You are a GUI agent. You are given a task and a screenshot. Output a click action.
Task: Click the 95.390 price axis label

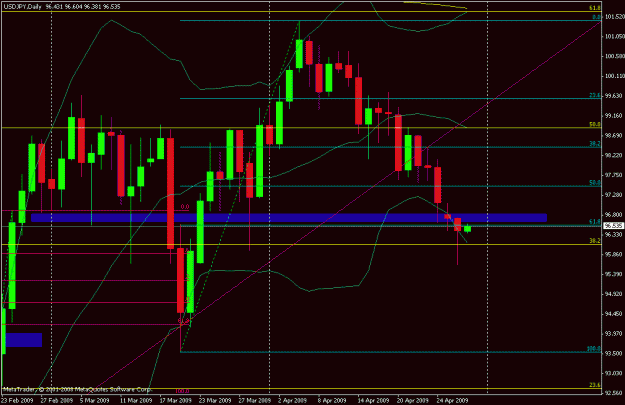[x=614, y=274]
